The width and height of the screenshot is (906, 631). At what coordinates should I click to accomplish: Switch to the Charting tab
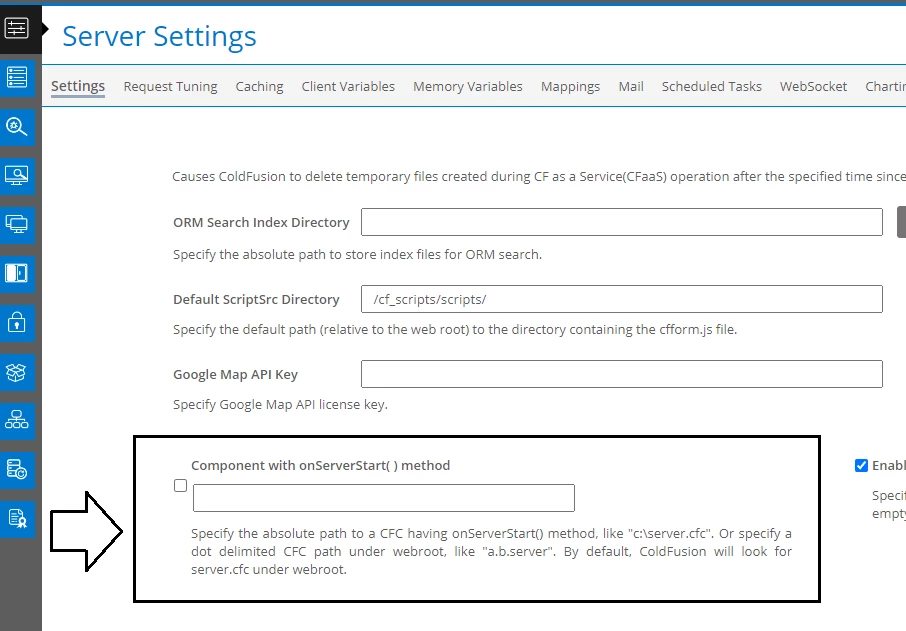(x=885, y=86)
